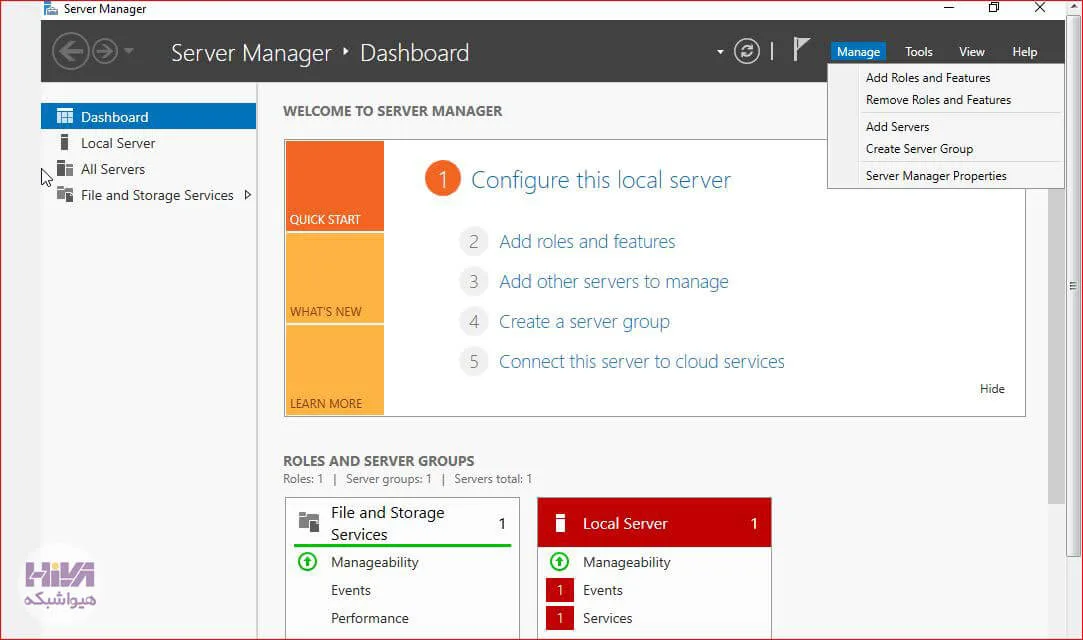Select the QUICK START tile
This screenshot has height=640, width=1083.
(335, 186)
